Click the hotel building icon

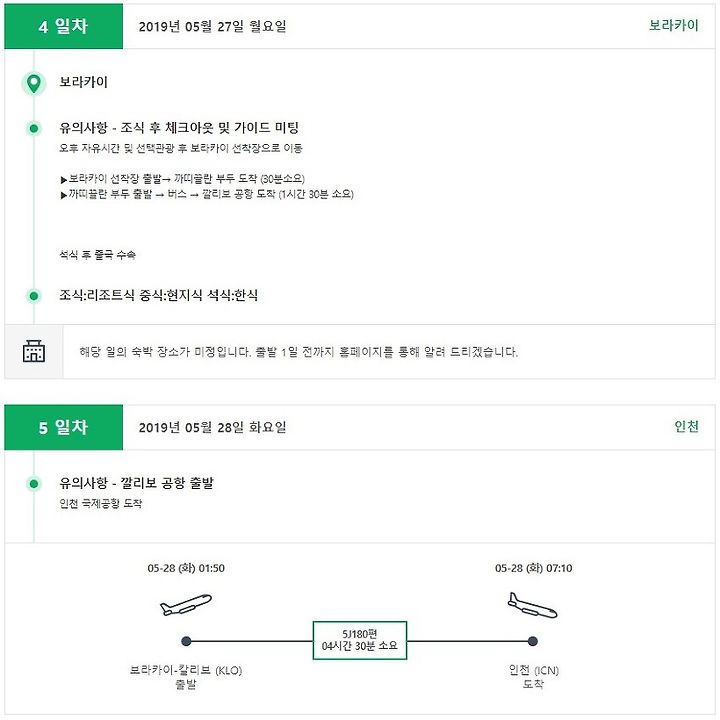point(34,351)
